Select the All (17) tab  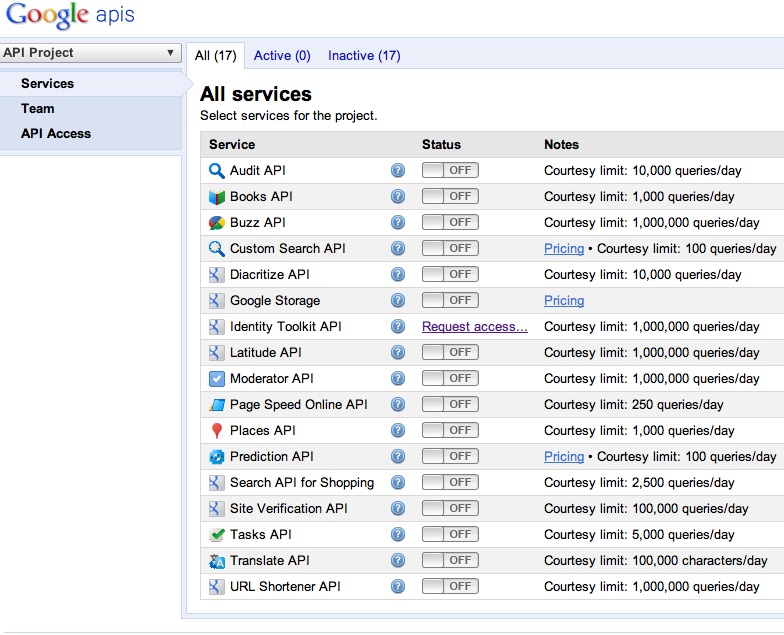pyautogui.click(x=216, y=56)
